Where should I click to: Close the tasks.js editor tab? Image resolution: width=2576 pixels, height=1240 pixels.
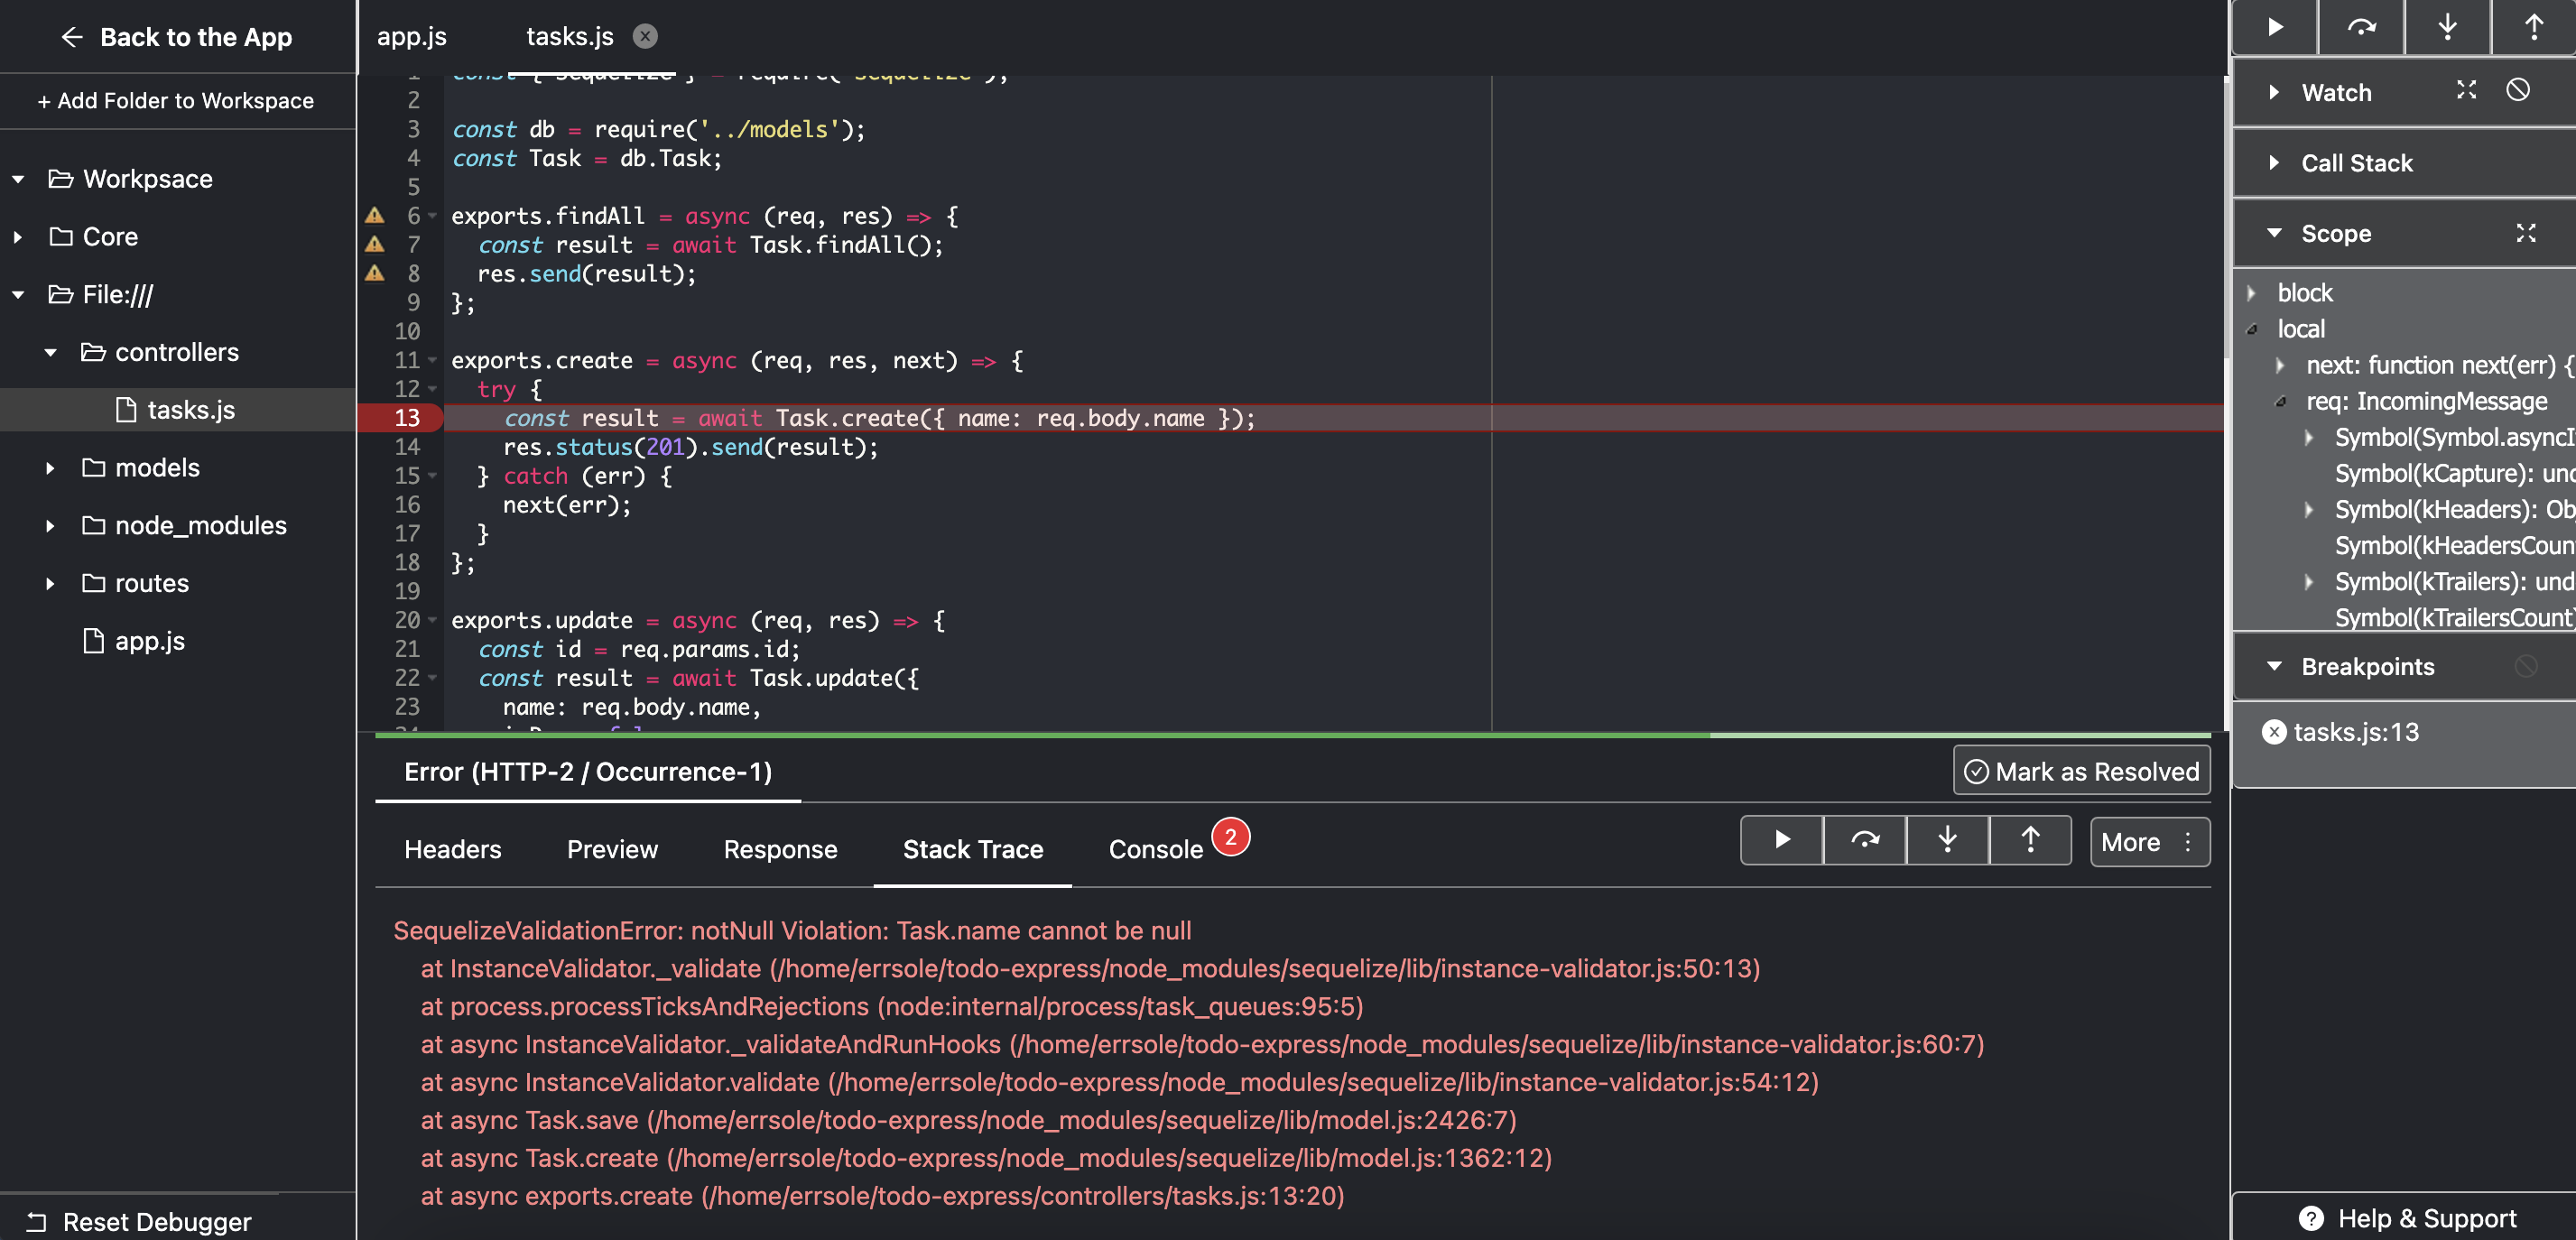tap(646, 36)
